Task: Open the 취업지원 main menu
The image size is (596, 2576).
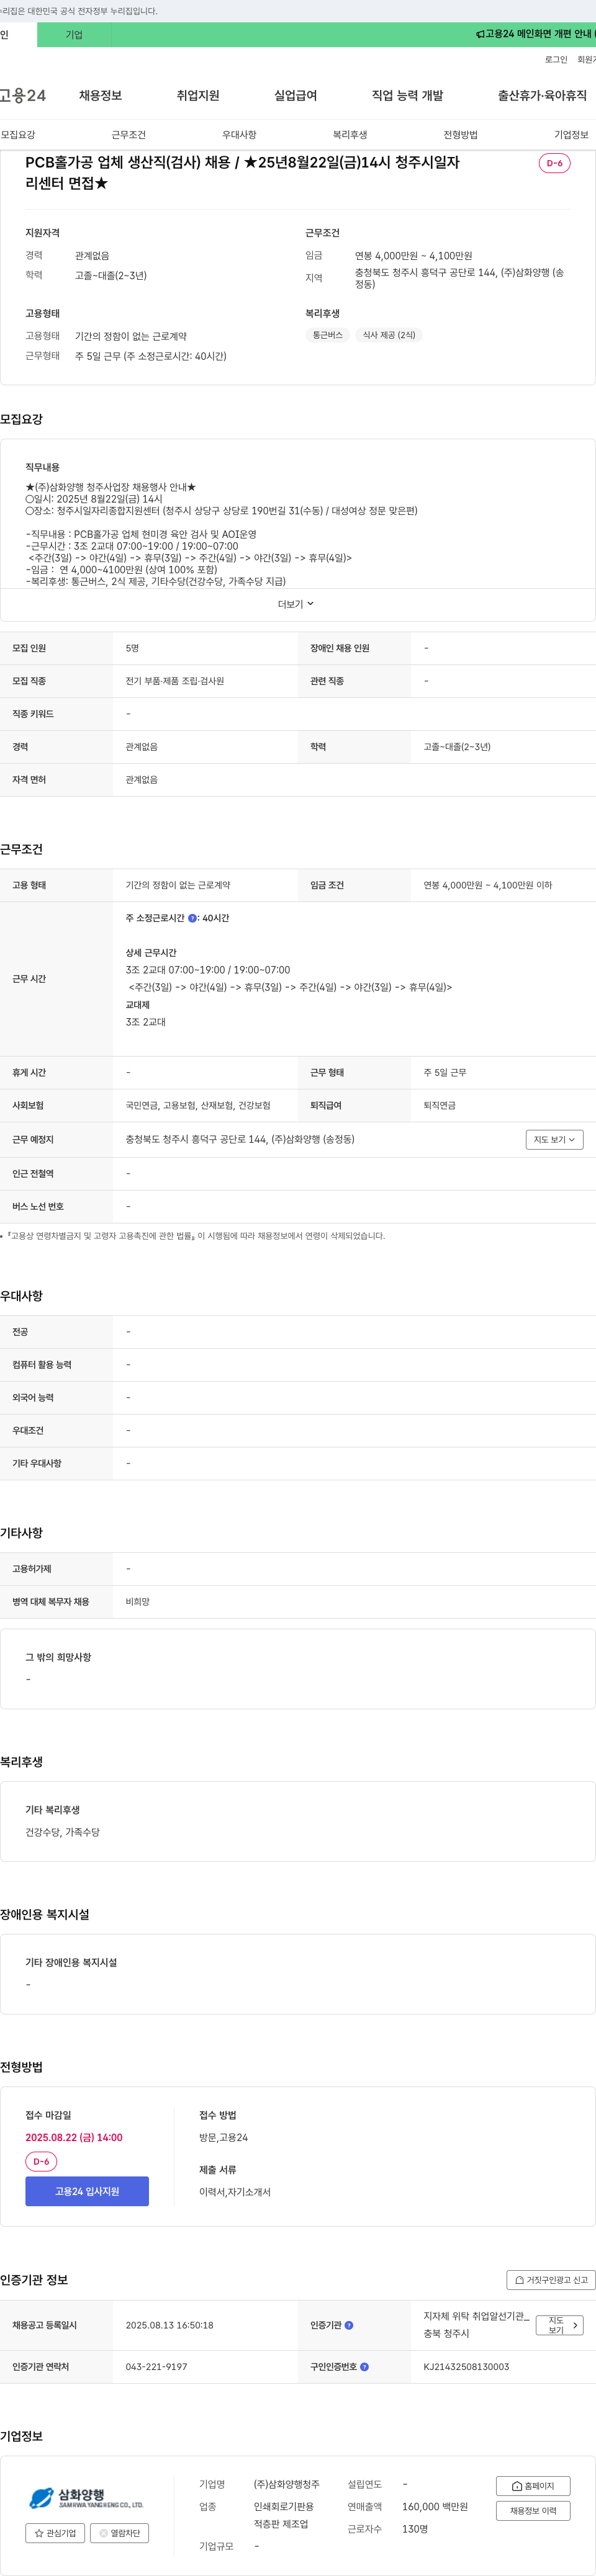Action: [x=198, y=96]
